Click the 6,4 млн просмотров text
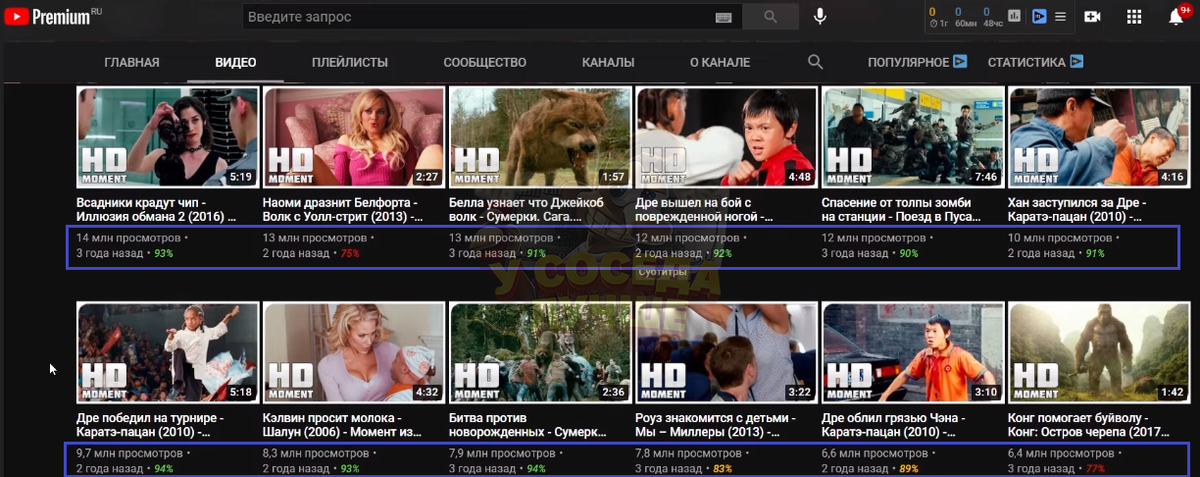The image size is (1200, 477). click(x=1062, y=453)
